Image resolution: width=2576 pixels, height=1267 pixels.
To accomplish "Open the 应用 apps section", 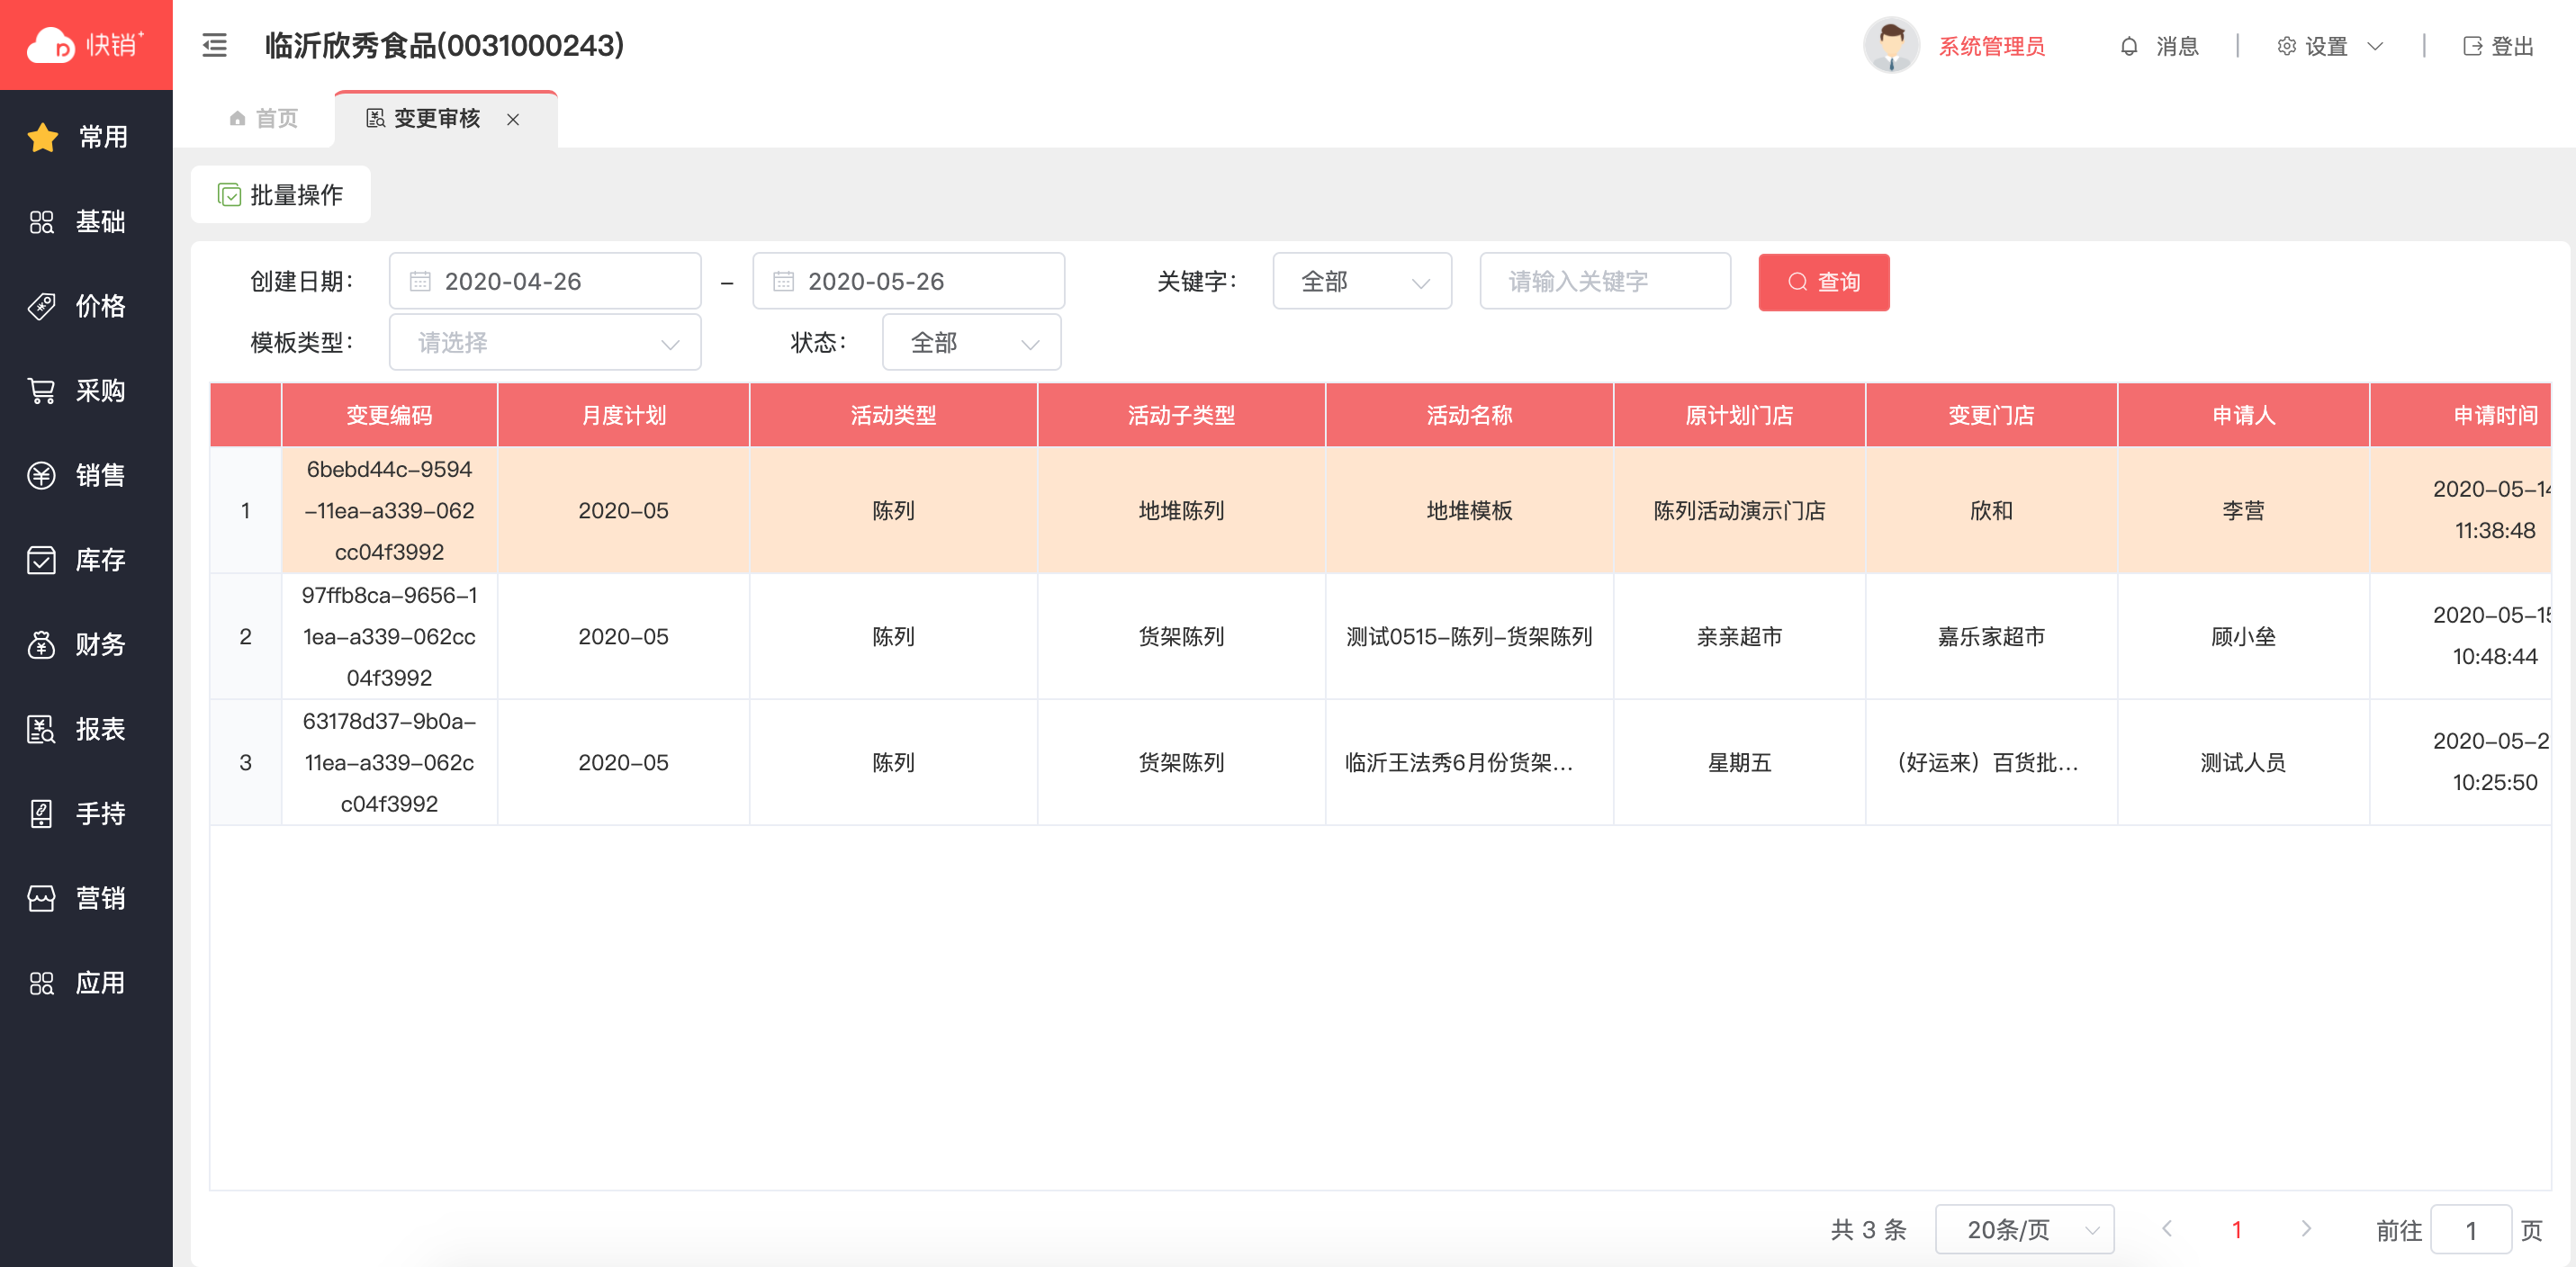I will [x=86, y=983].
